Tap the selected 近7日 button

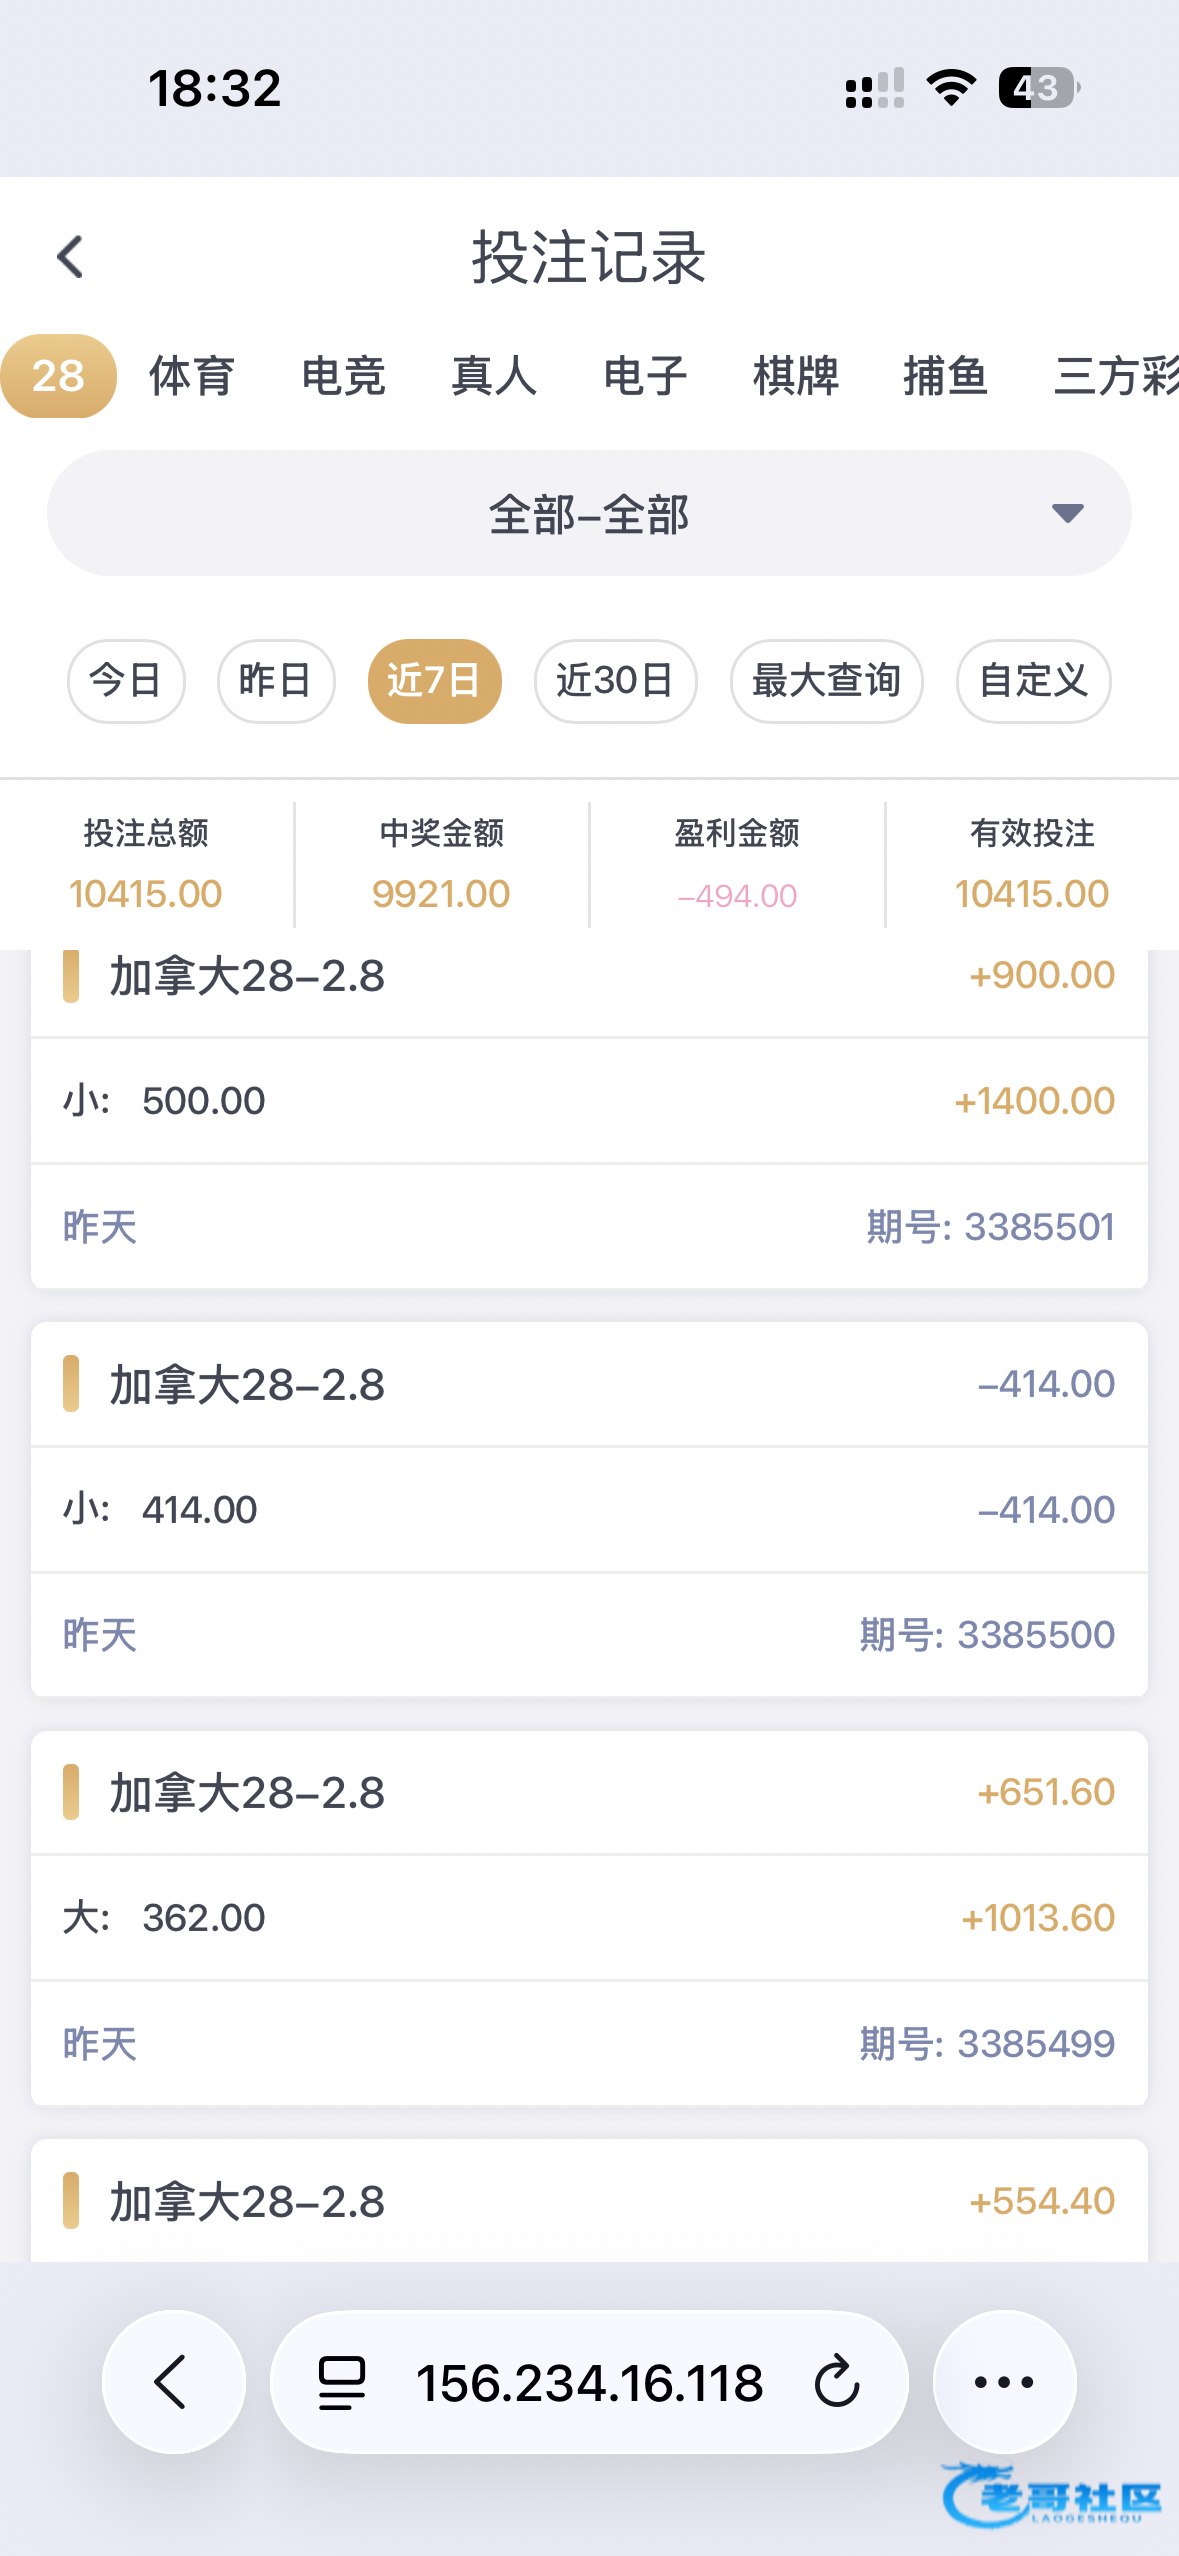[434, 681]
